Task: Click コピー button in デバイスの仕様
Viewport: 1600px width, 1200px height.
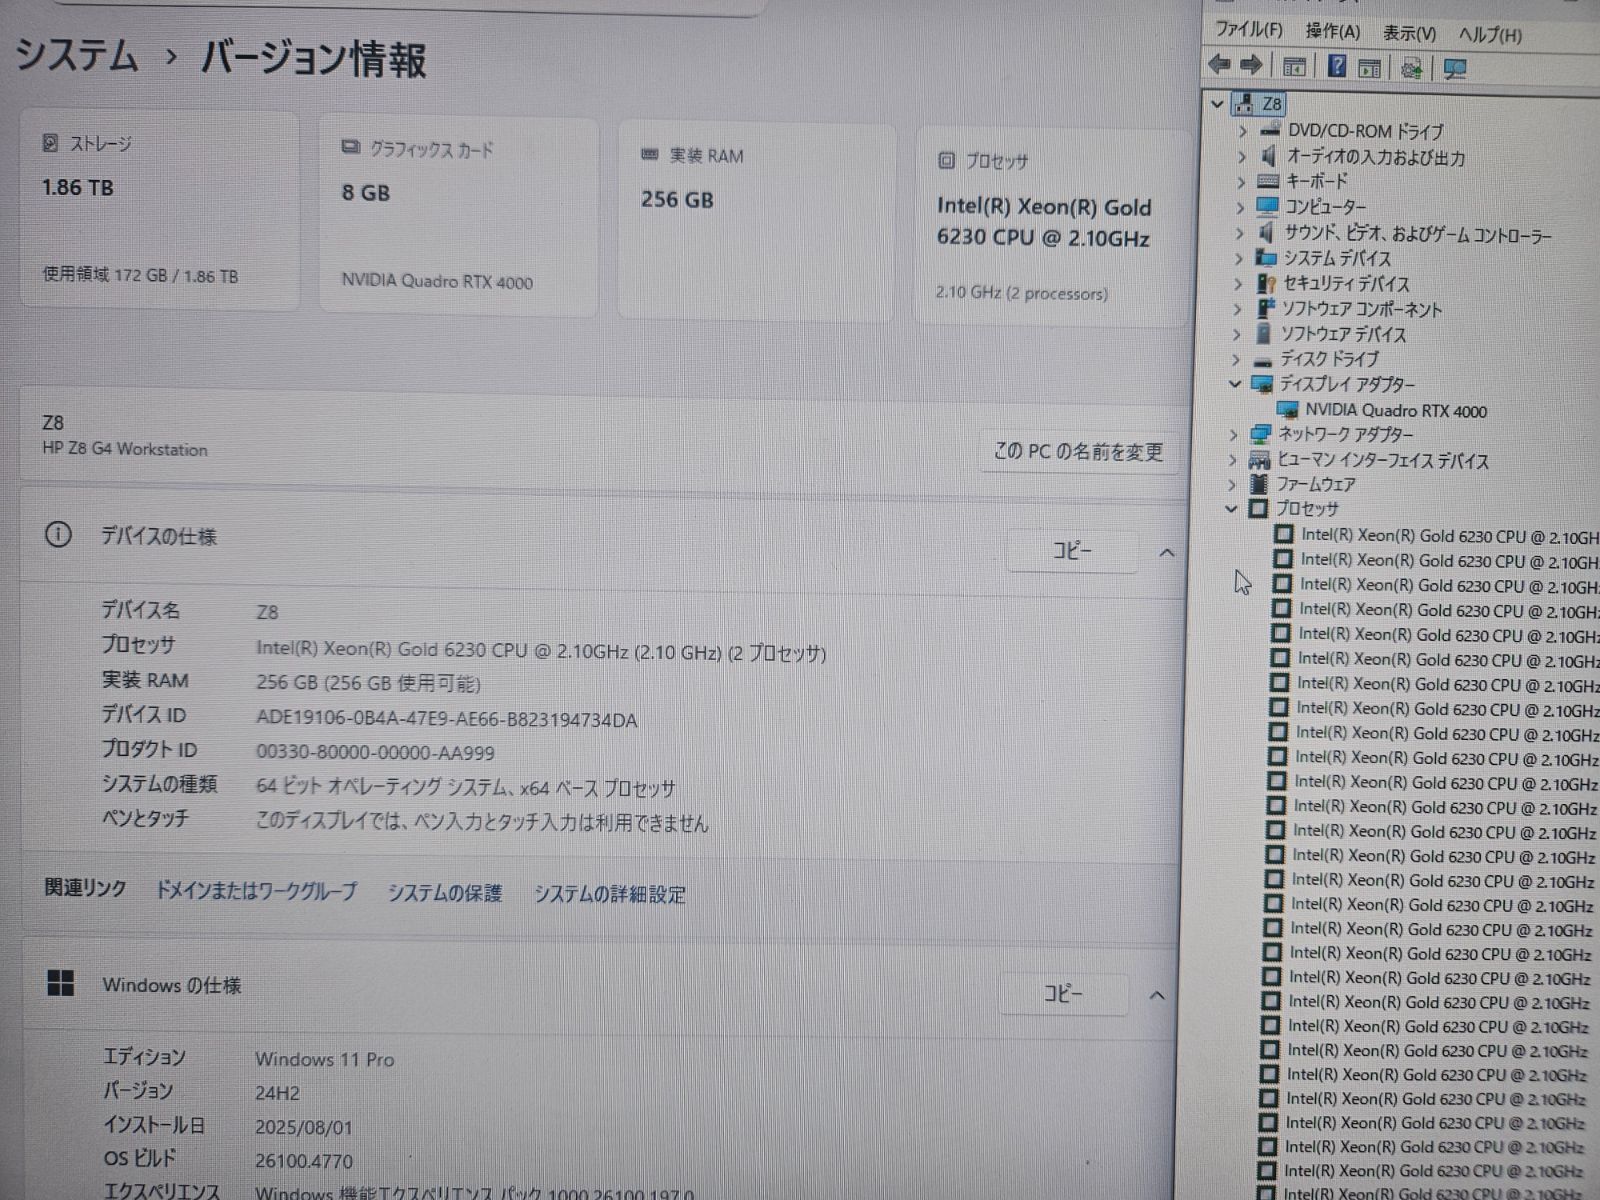Action: pyautogui.click(x=1072, y=551)
